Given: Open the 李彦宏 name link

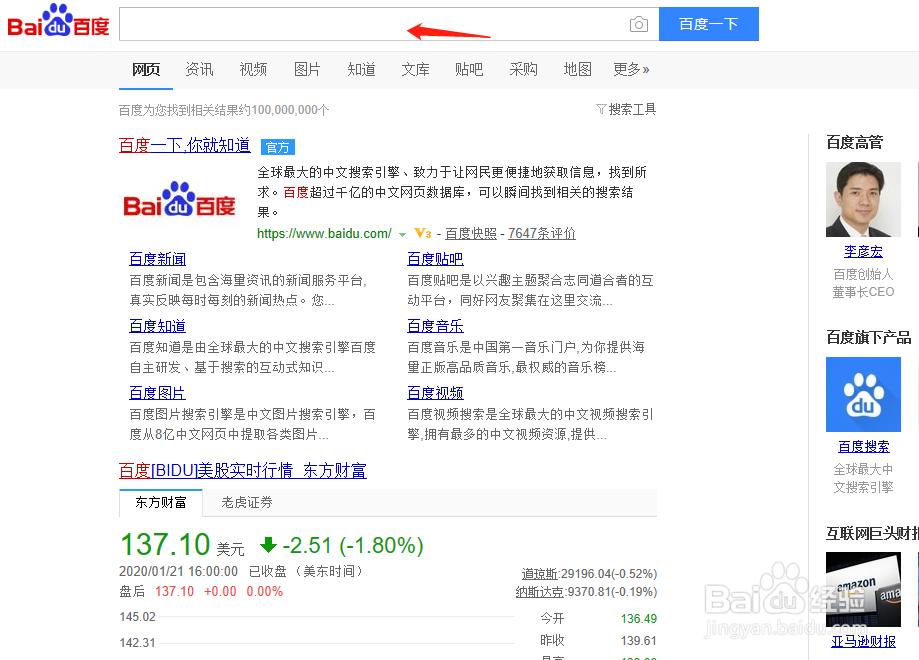Looking at the screenshot, I should coord(863,251).
